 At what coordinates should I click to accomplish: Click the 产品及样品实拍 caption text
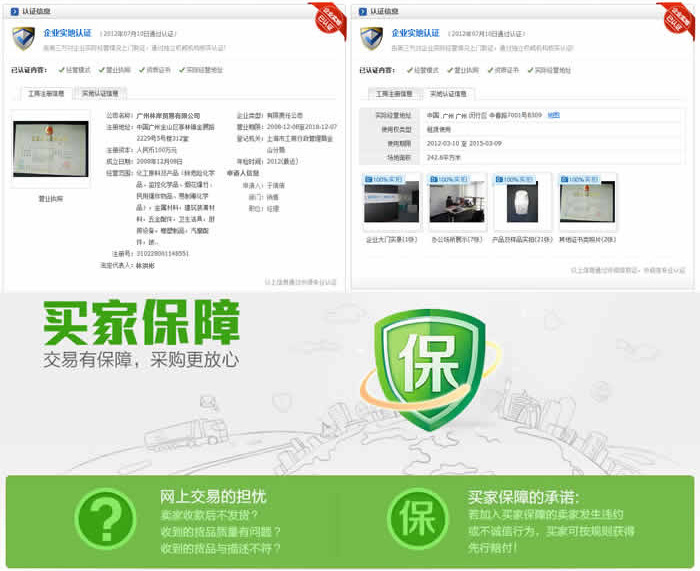coord(522,240)
